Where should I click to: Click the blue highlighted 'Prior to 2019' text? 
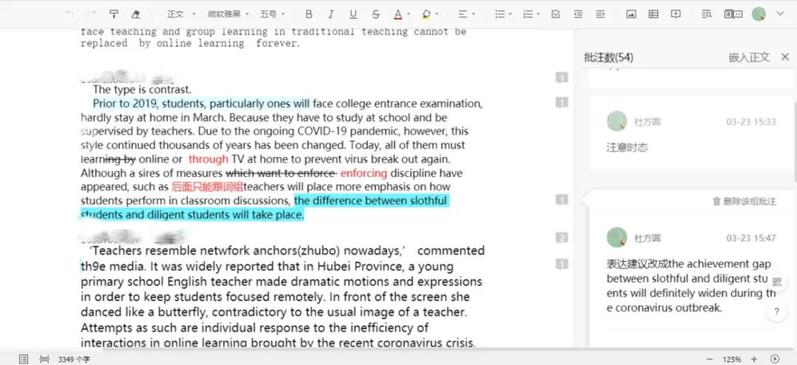(x=201, y=104)
